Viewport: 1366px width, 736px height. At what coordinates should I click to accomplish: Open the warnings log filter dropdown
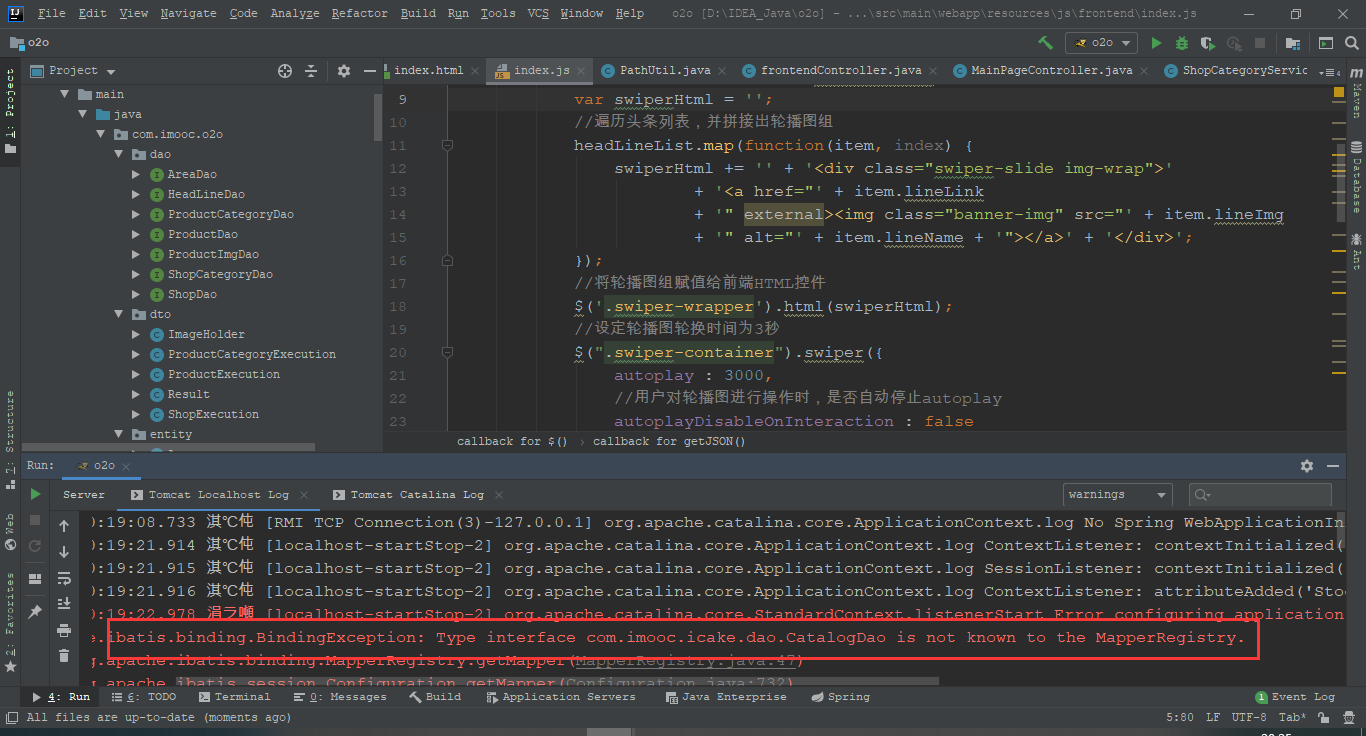1117,495
